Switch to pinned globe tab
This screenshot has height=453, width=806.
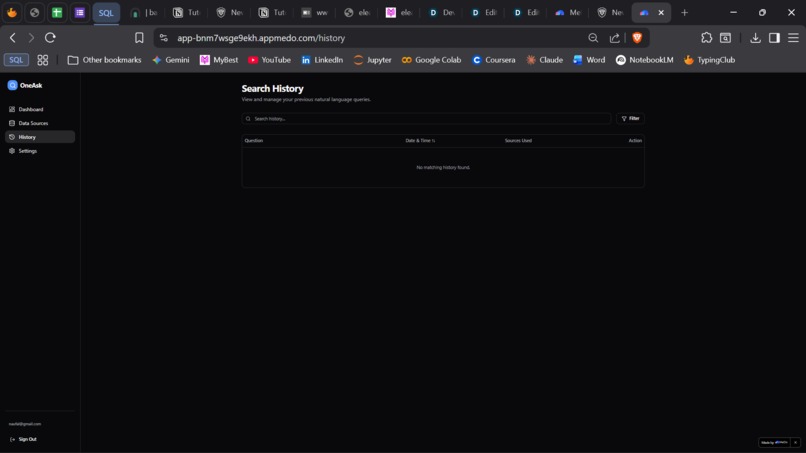[x=34, y=12]
